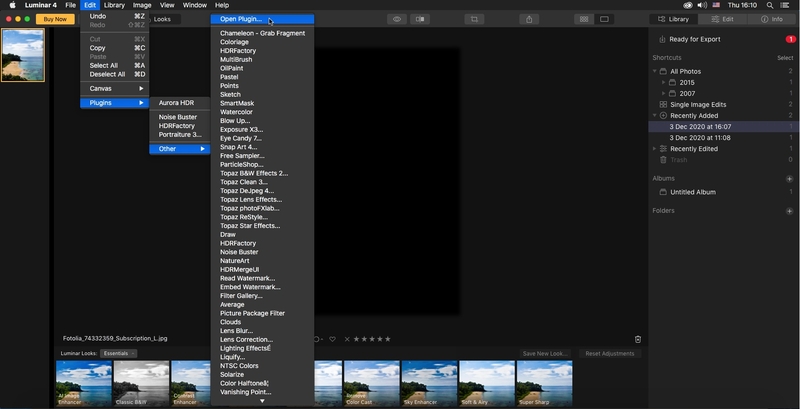Image resolution: width=800 pixels, height=409 pixels.
Task: Click Reset Adjustments button
Action: pyautogui.click(x=610, y=354)
